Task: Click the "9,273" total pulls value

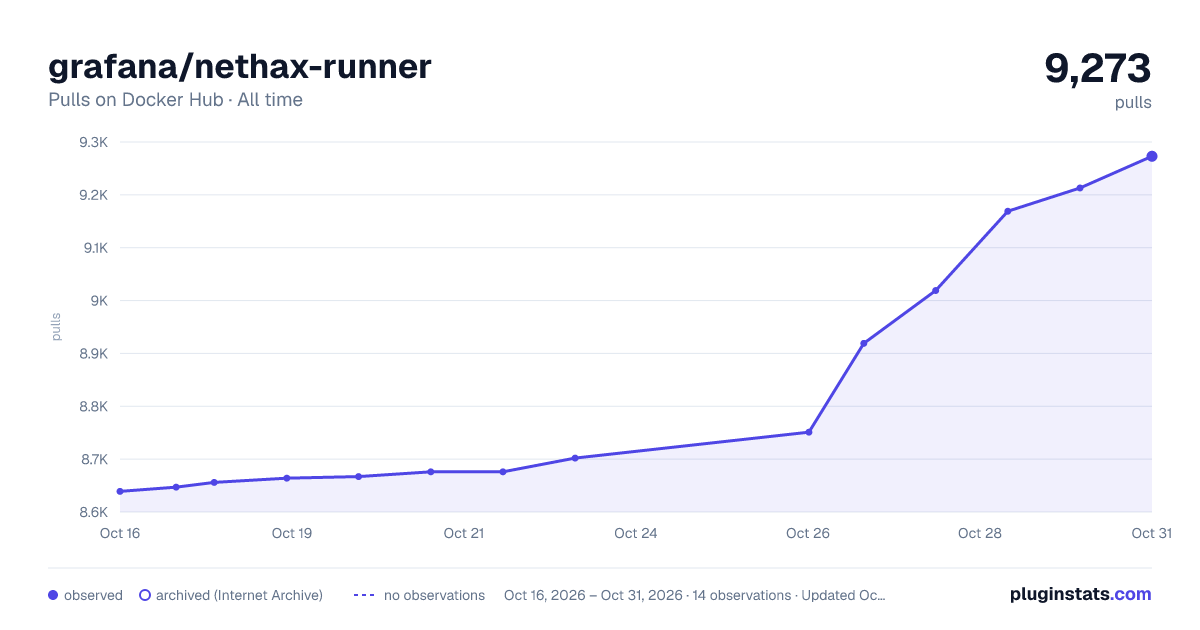Action: tap(1098, 68)
